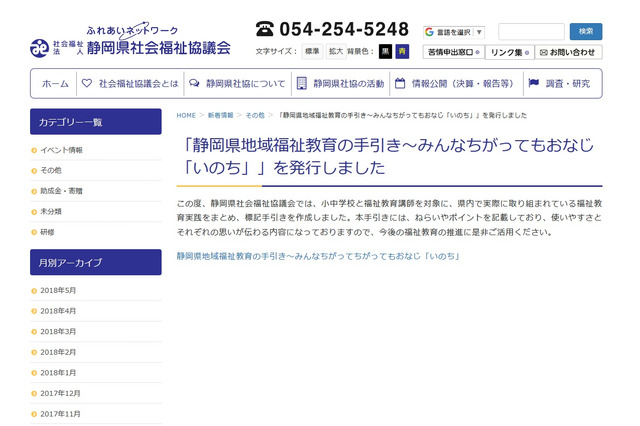Open the 静岡県地域福祉教育の手引き document link
Image resolution: width=640 pixels, height=426 pixels.
[318, 256]
